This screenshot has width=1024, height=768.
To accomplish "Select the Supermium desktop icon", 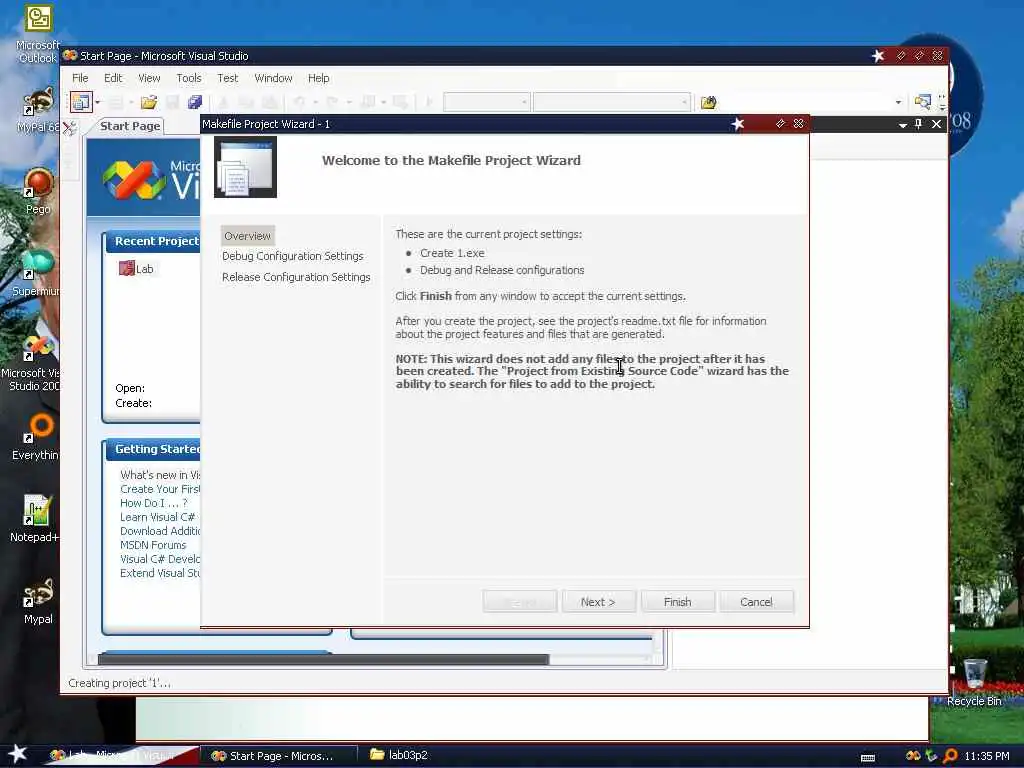I will [36, 273].
